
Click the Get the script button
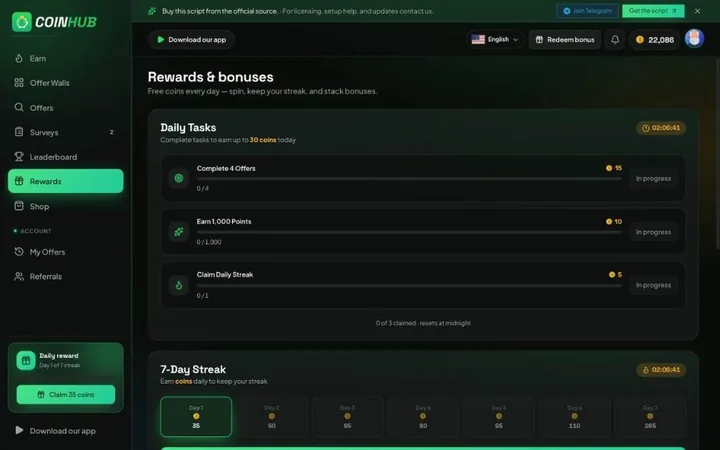(653, 11)
